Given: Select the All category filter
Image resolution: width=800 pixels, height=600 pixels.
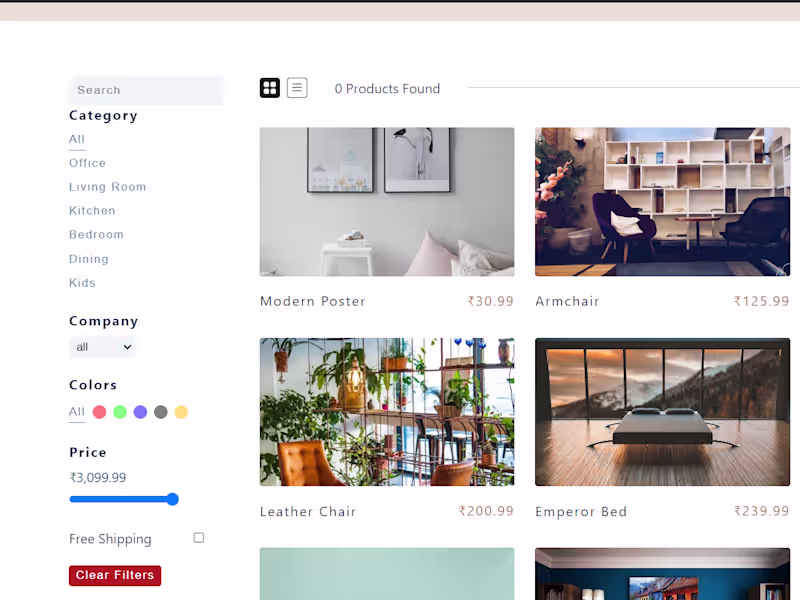Looking at the screenshot, I should pyautogui.click(x=77, y=139).
